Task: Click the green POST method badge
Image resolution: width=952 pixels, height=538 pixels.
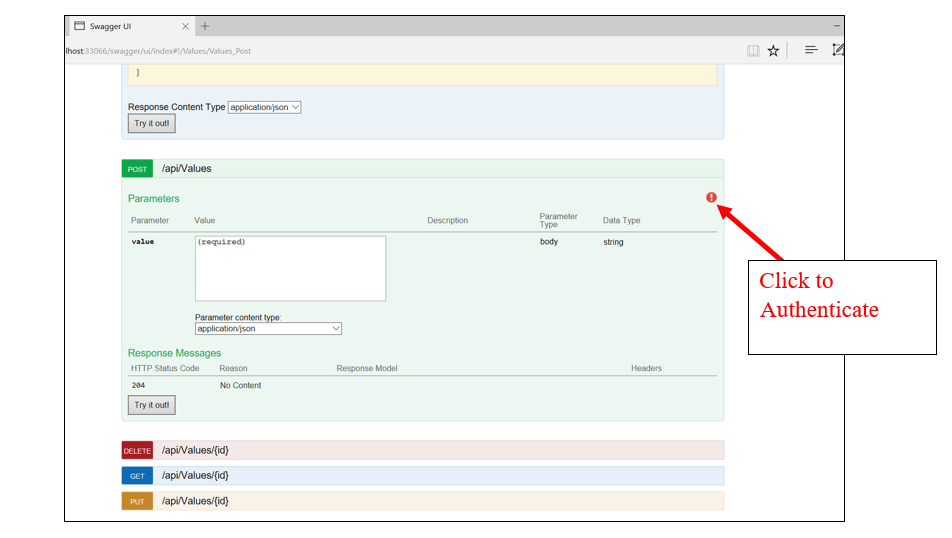Action: point(137,169)
